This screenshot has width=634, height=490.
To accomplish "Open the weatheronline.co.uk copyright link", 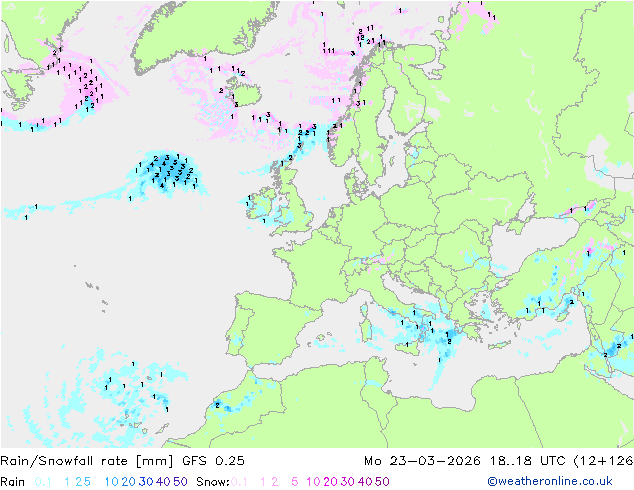I will tap(550, 481).
